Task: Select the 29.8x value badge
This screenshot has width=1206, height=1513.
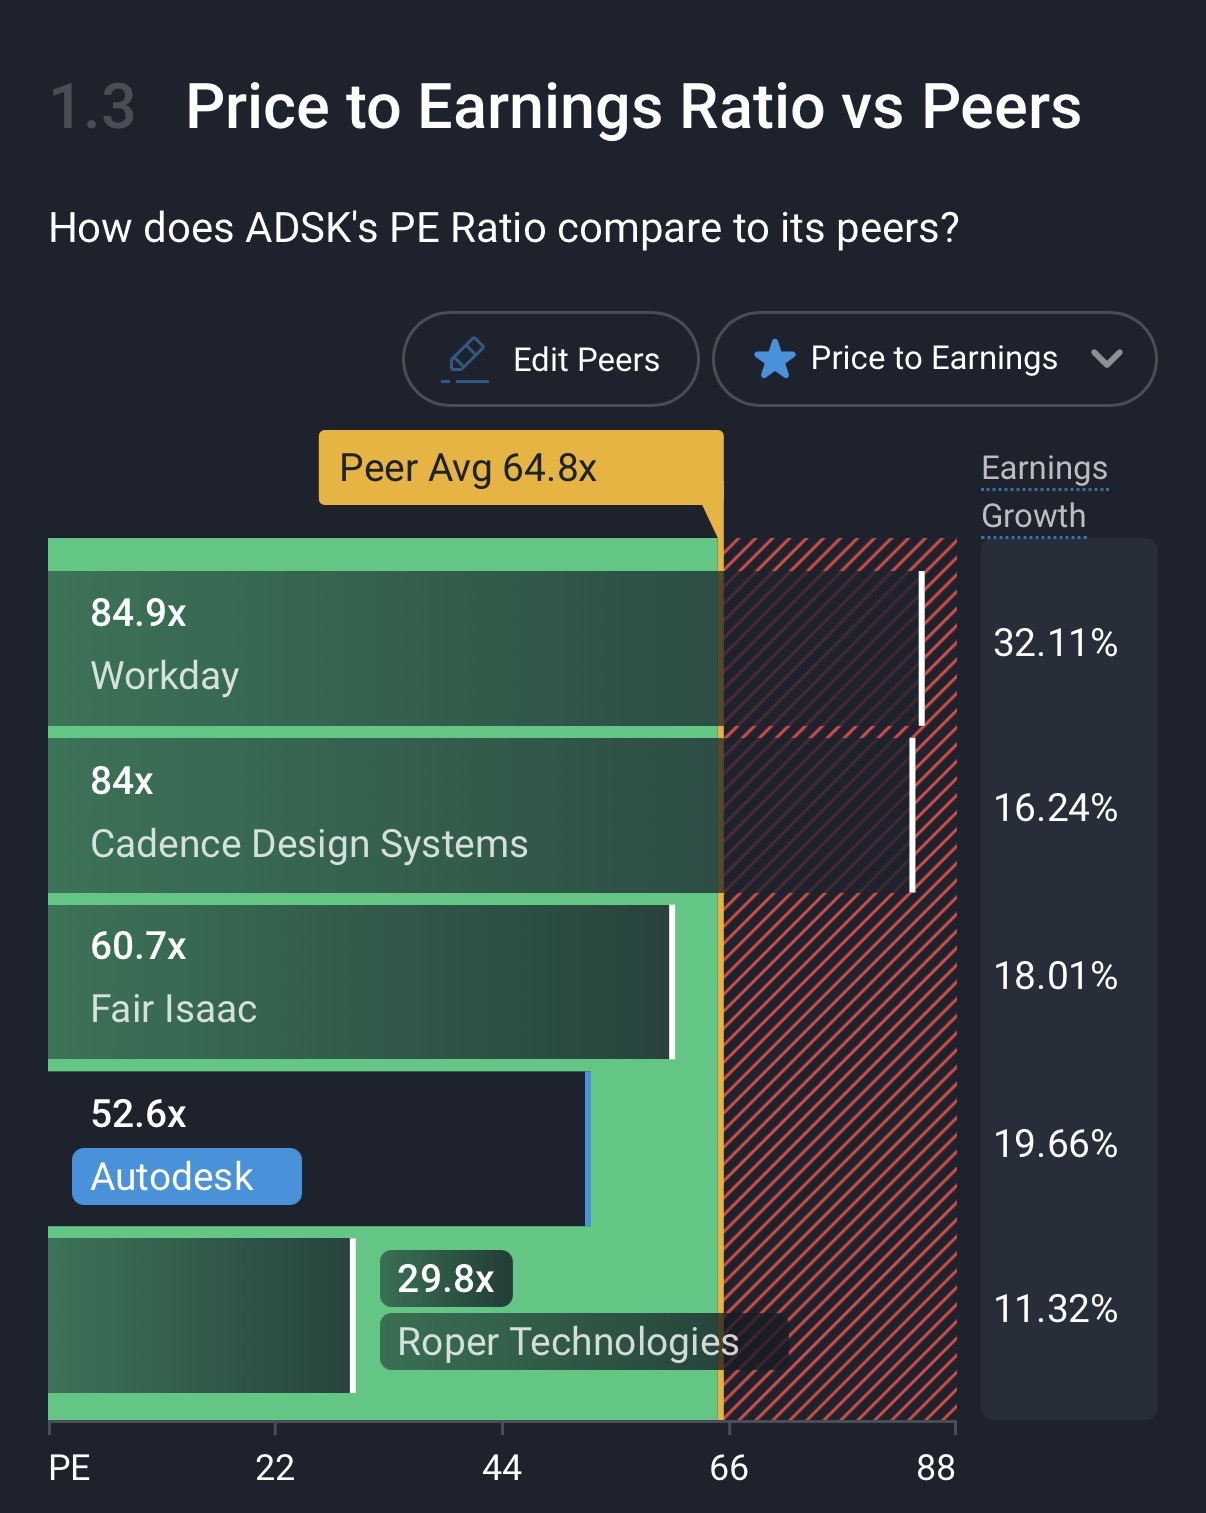Action: tap(446, 1279)
